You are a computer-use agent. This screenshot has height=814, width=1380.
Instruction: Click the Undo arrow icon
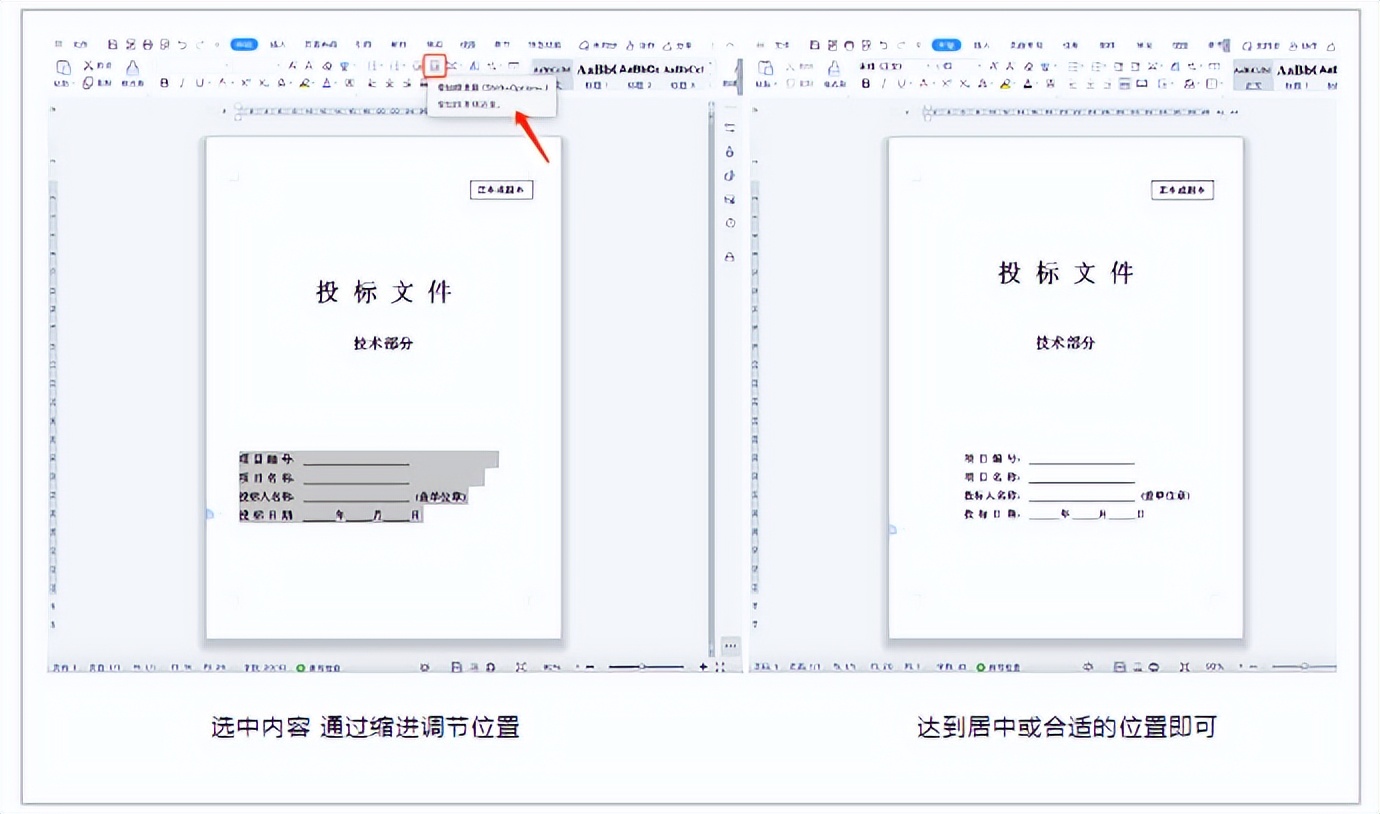click(182, 44)
